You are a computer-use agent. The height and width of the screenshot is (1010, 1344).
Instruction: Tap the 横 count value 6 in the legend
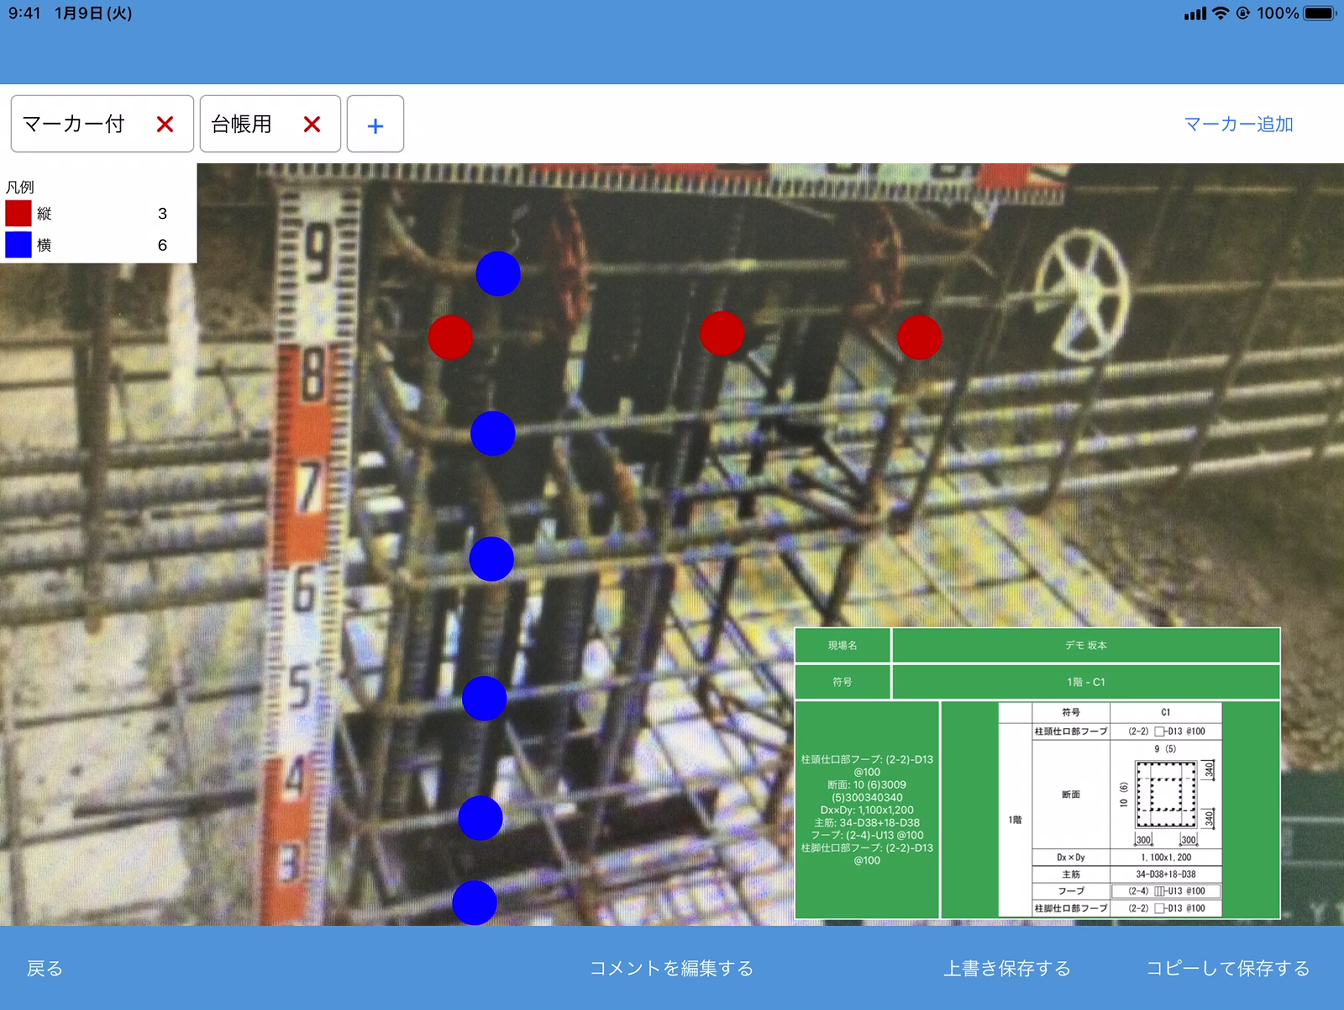tap(162, 245)
